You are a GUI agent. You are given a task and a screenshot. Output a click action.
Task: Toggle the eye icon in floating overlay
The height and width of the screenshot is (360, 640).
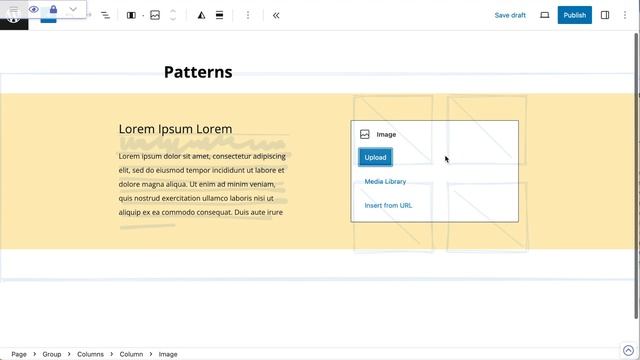[x=34, y=9]
